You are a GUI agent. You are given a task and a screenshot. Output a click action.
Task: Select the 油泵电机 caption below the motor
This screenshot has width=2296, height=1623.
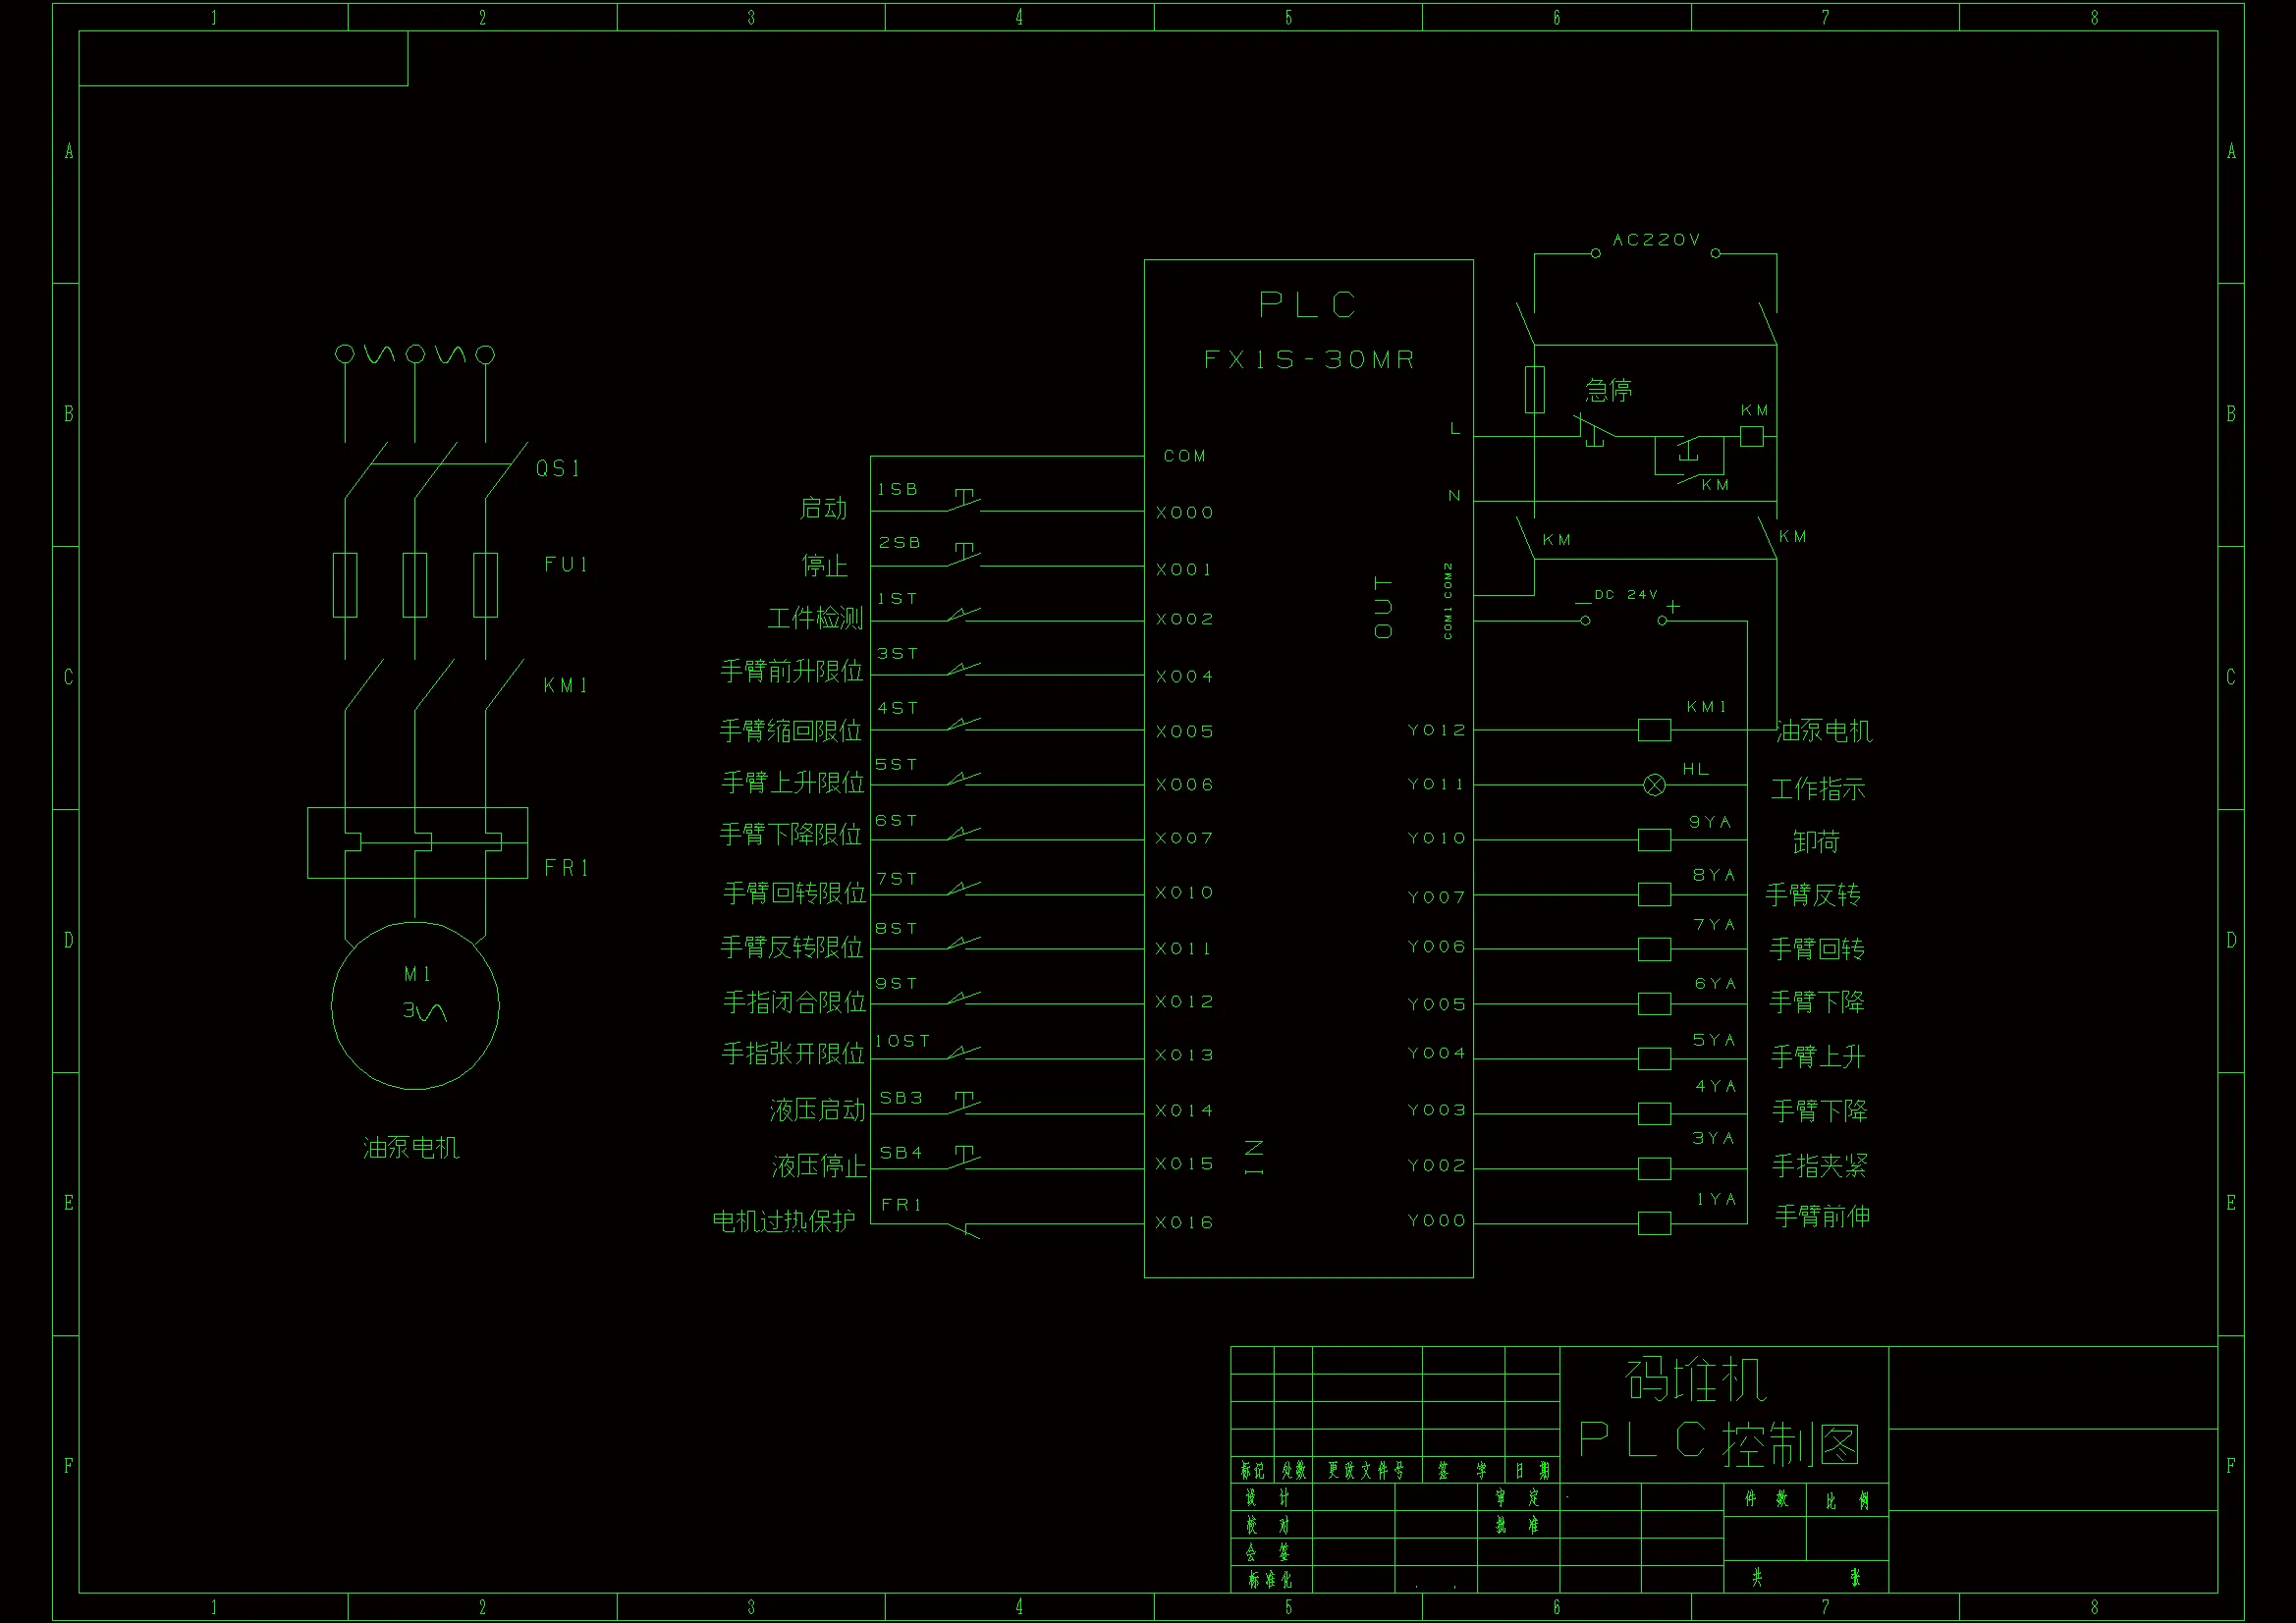[411, 1148]
